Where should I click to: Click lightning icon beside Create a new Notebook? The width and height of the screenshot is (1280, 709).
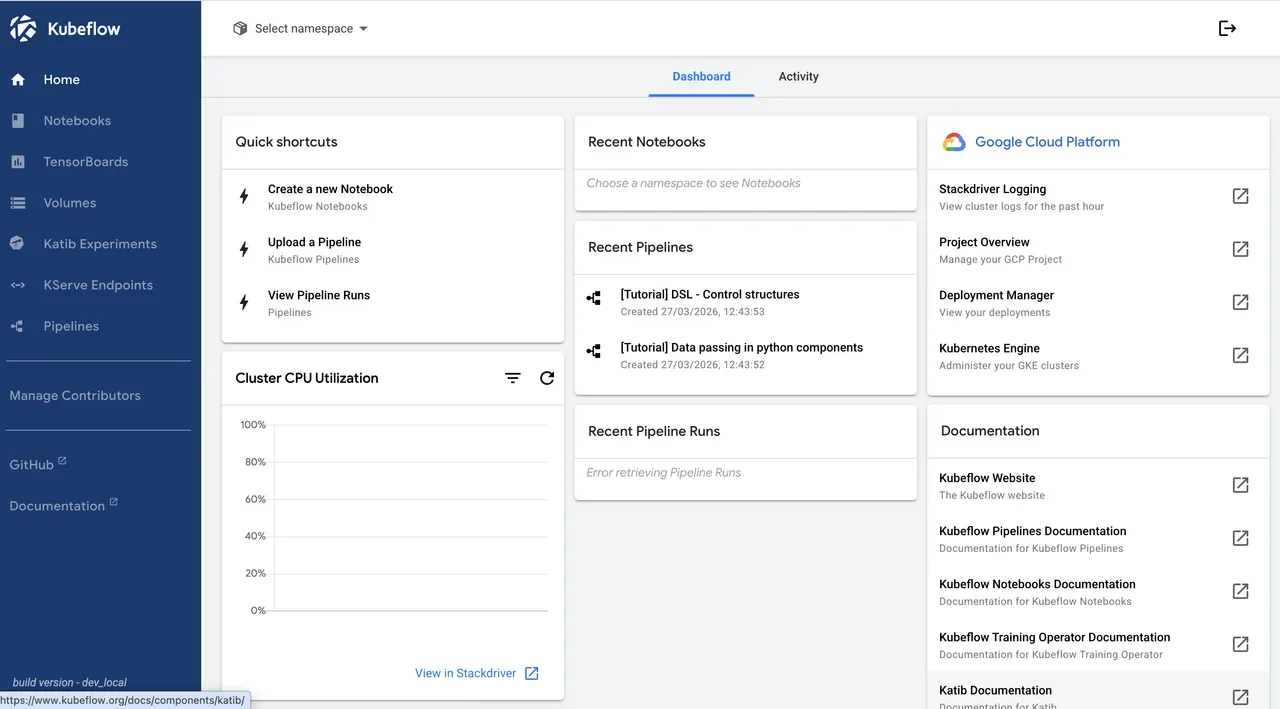(244, 196)
